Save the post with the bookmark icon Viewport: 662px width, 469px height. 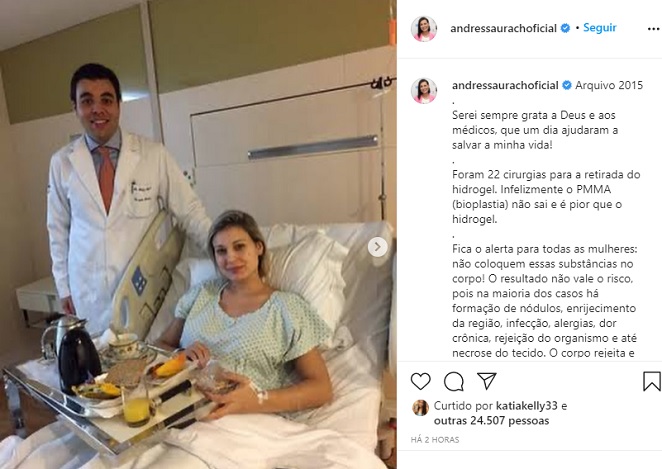(x=651, y=381)
